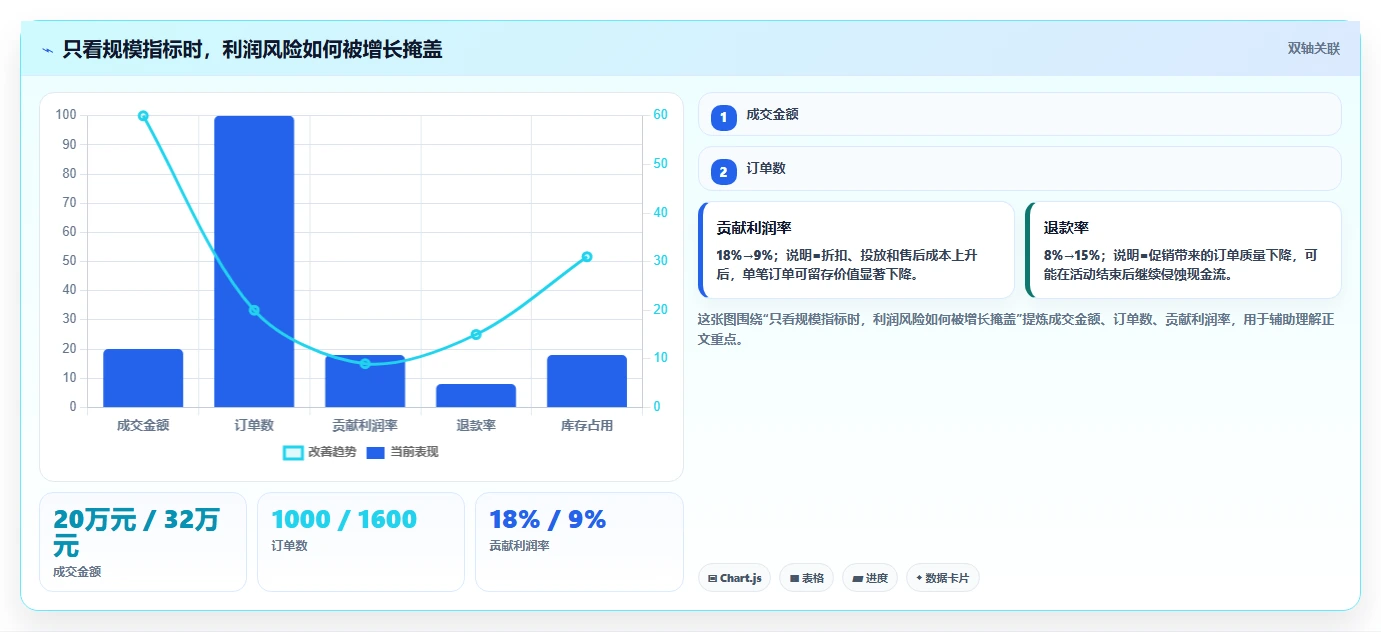Click the 表格 tag chip
The image size is (1381, 632).
coord(806,578)
